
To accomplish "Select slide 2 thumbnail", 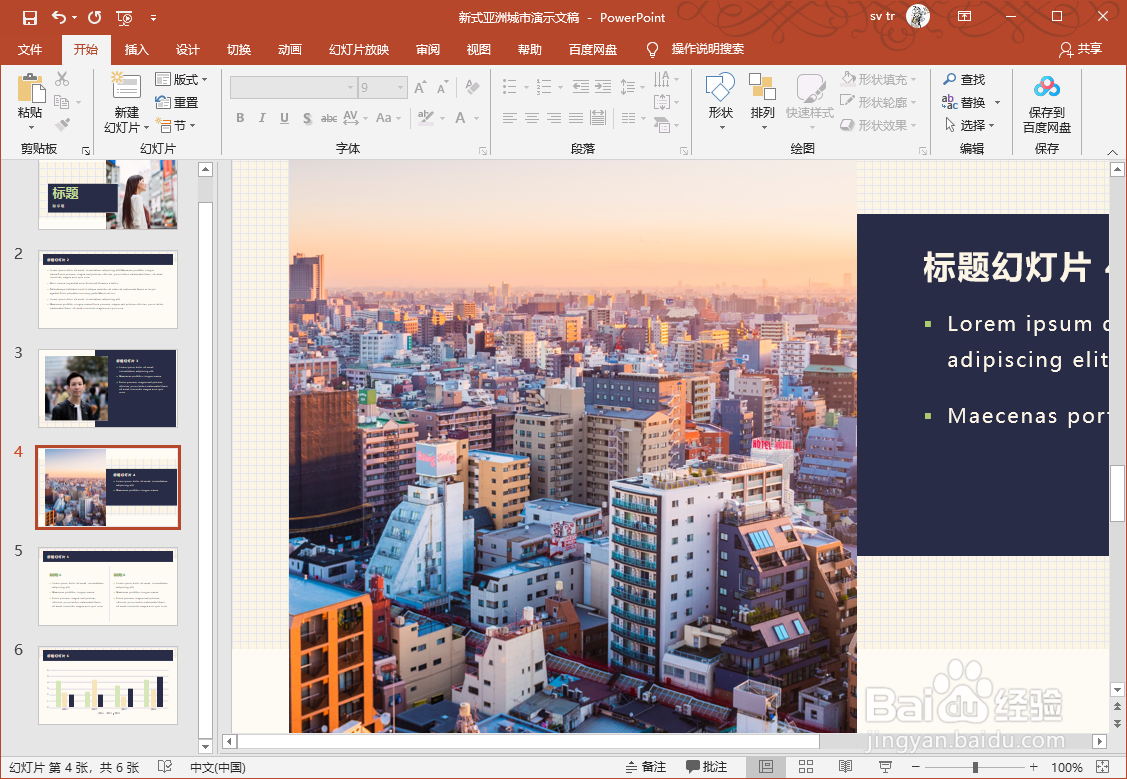I will pos(108,289).
